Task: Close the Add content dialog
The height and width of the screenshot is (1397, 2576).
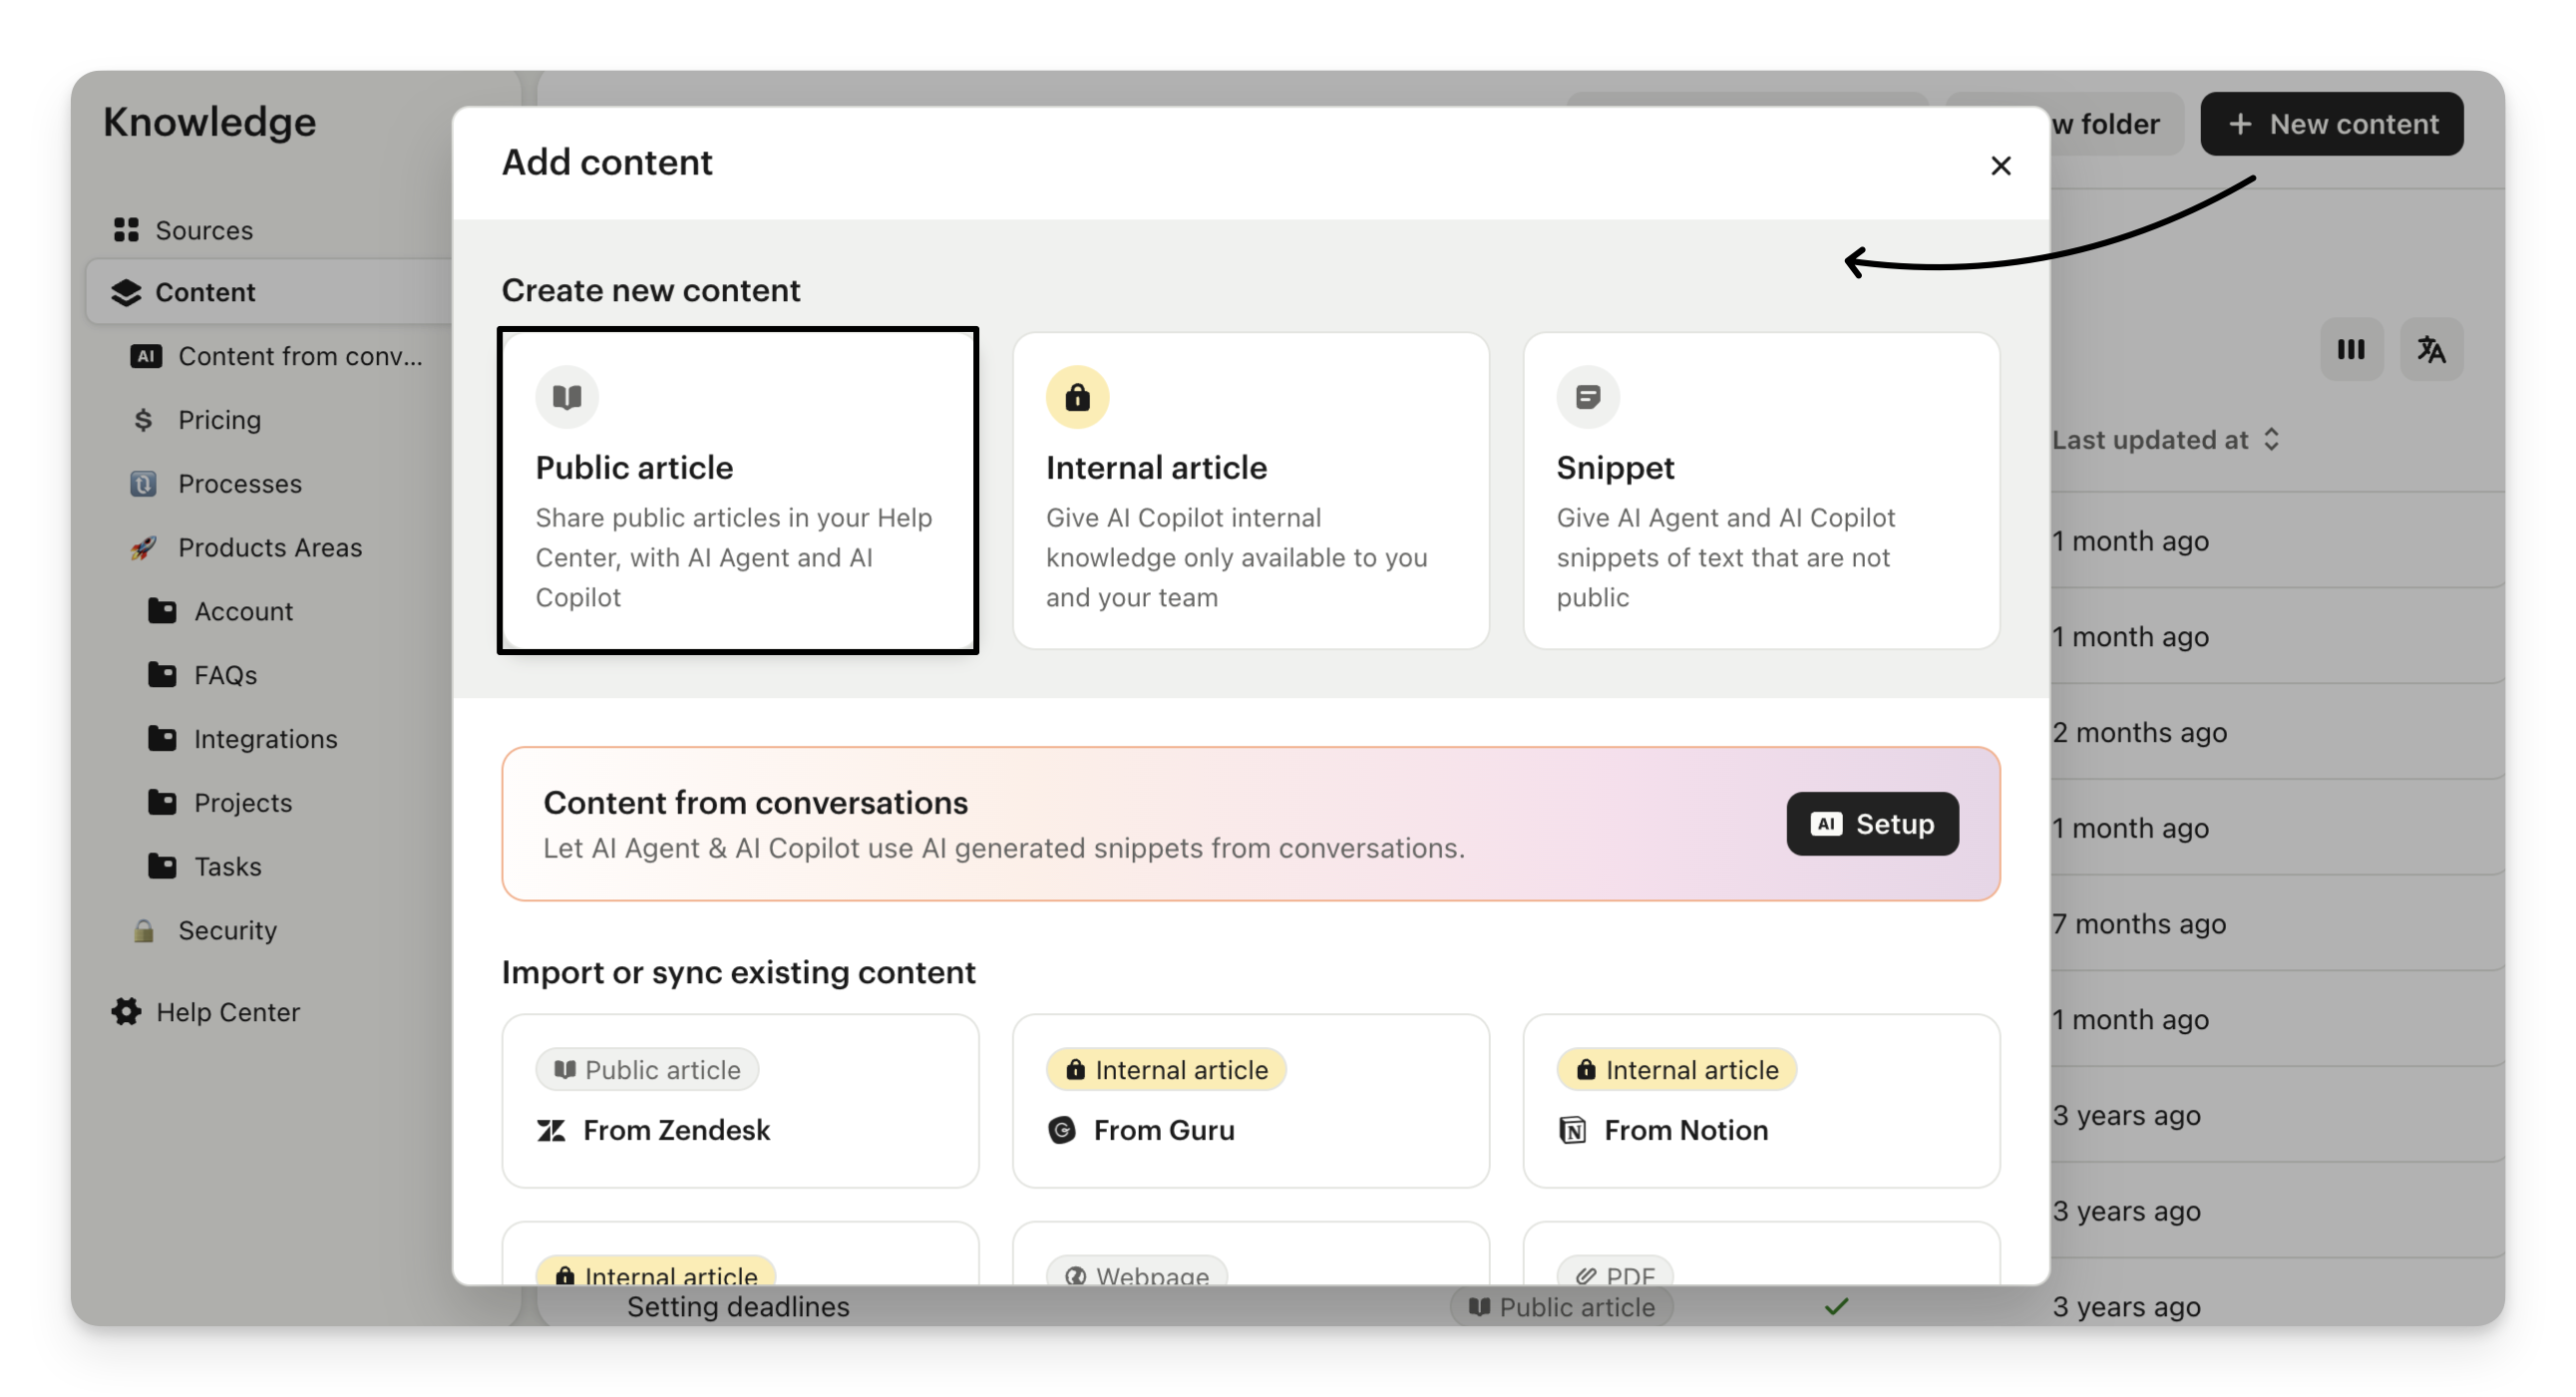Action: click(2000, 166)
